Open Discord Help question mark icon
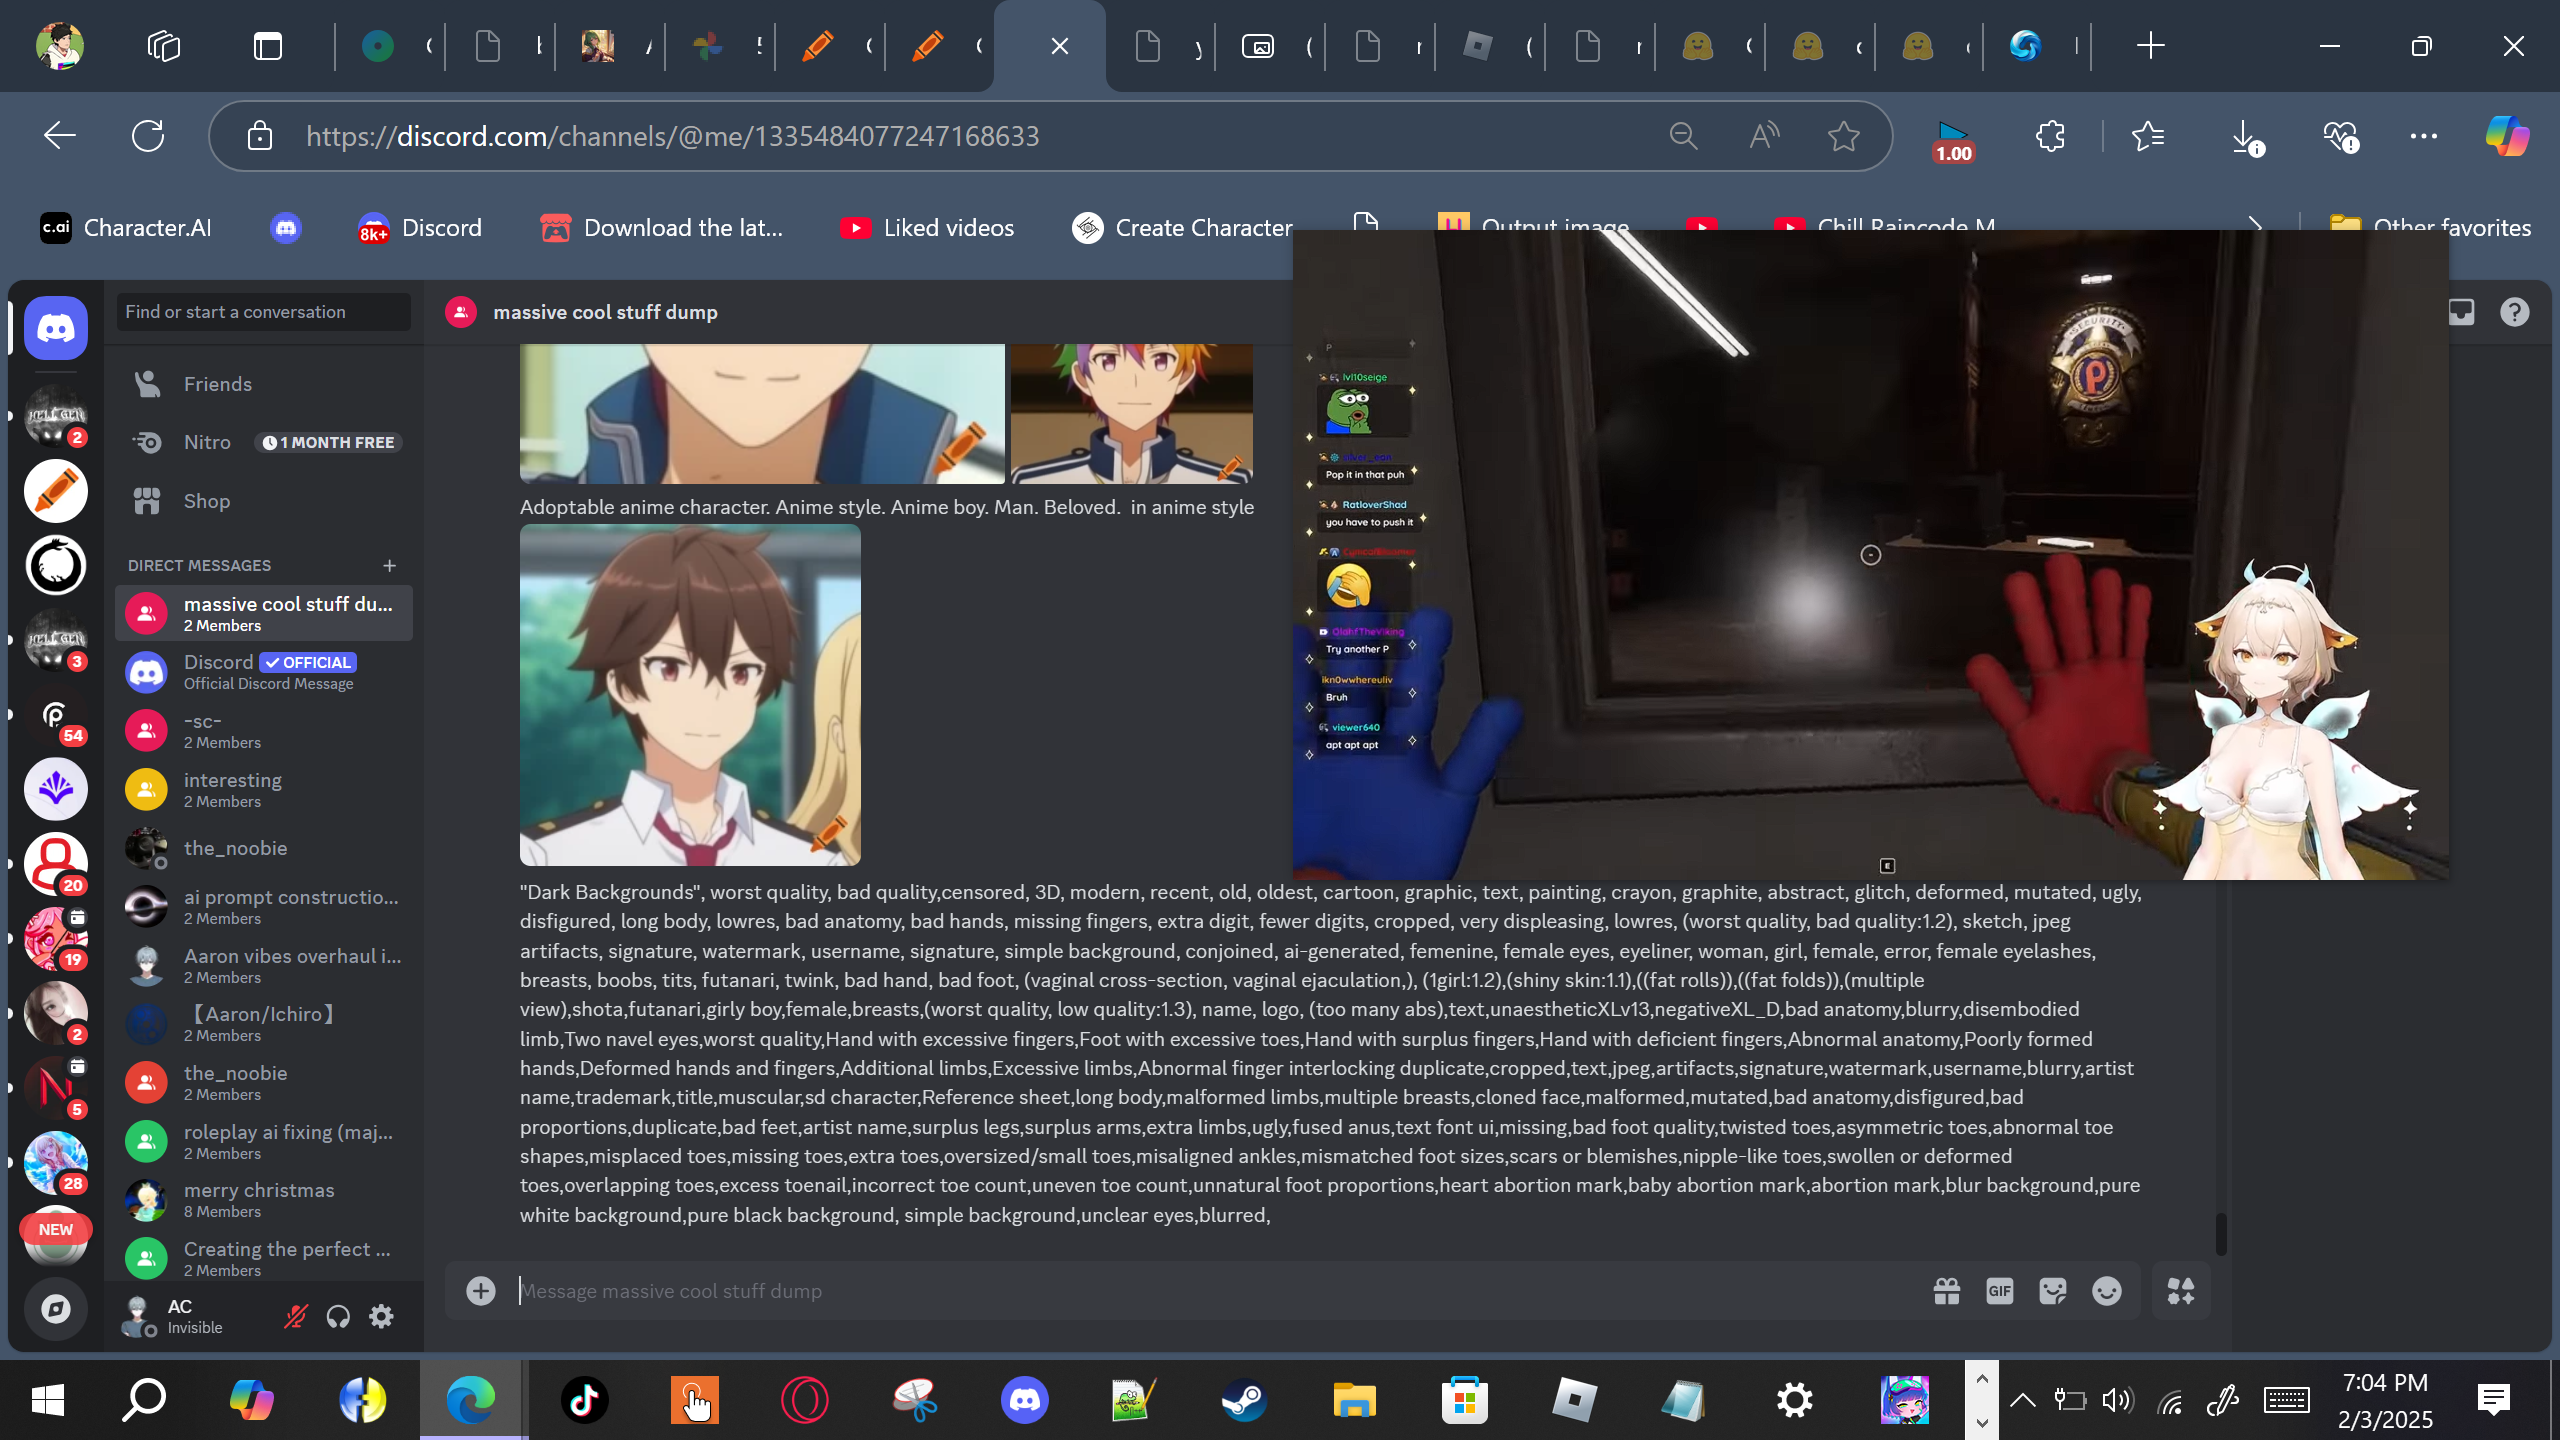This screenshot has height=1440, width=2560. pyautogui.click(x=2515, y=312)
